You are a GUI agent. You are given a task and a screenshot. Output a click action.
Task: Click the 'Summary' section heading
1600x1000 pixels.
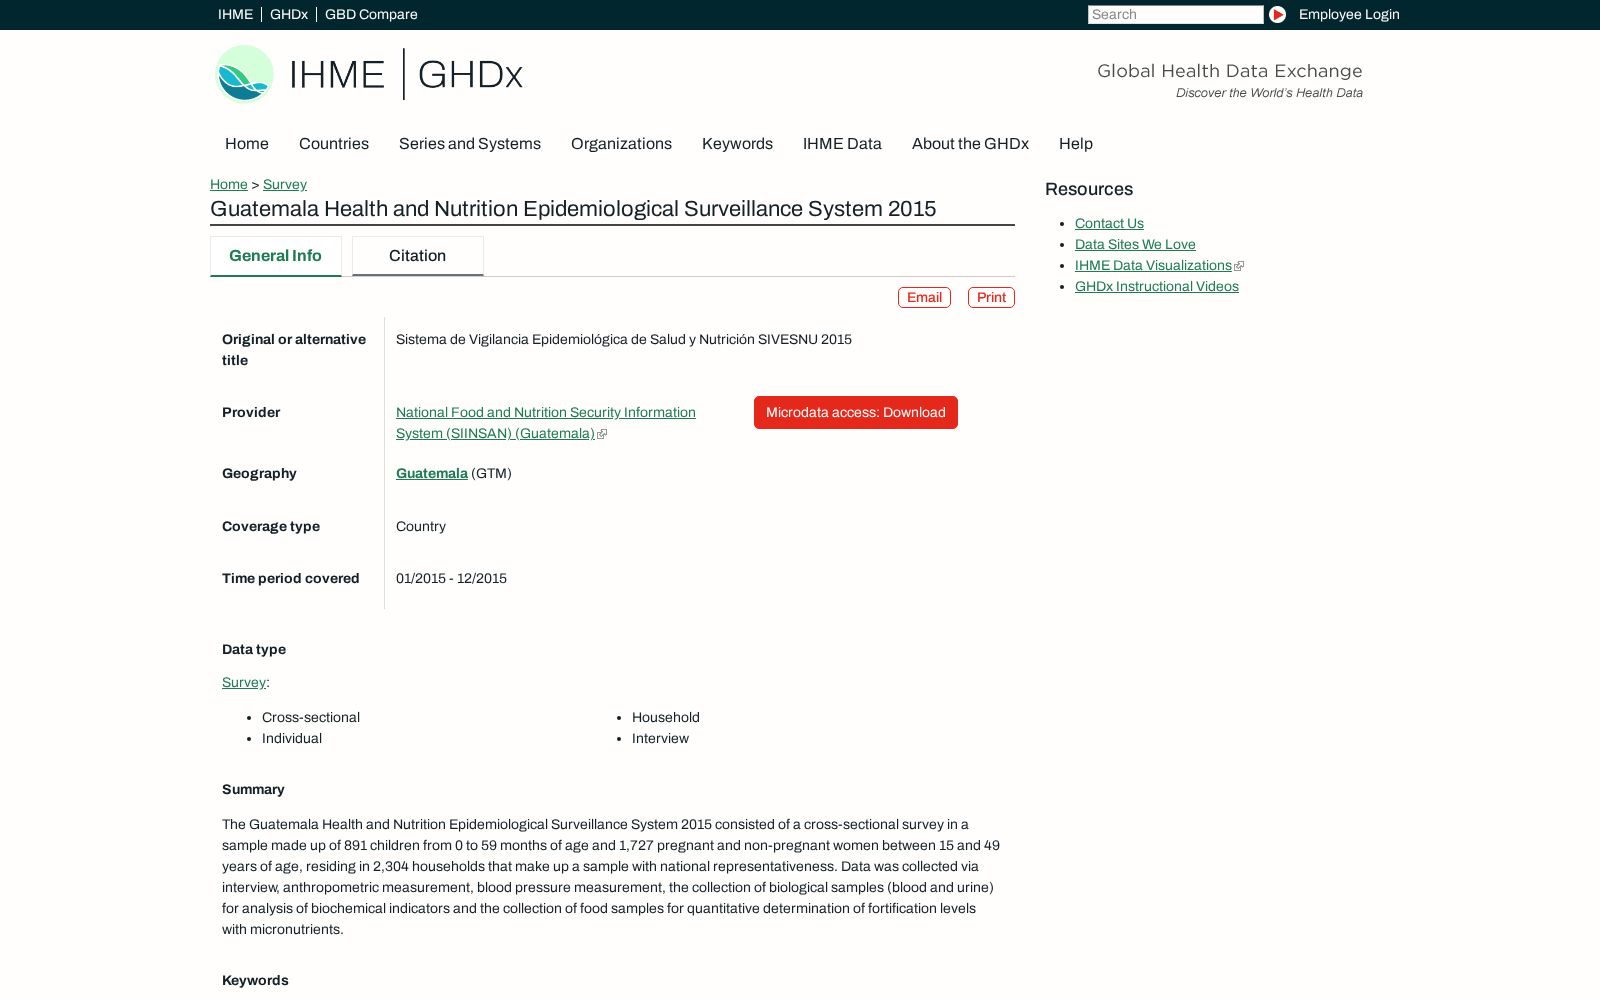click(253, 790)
